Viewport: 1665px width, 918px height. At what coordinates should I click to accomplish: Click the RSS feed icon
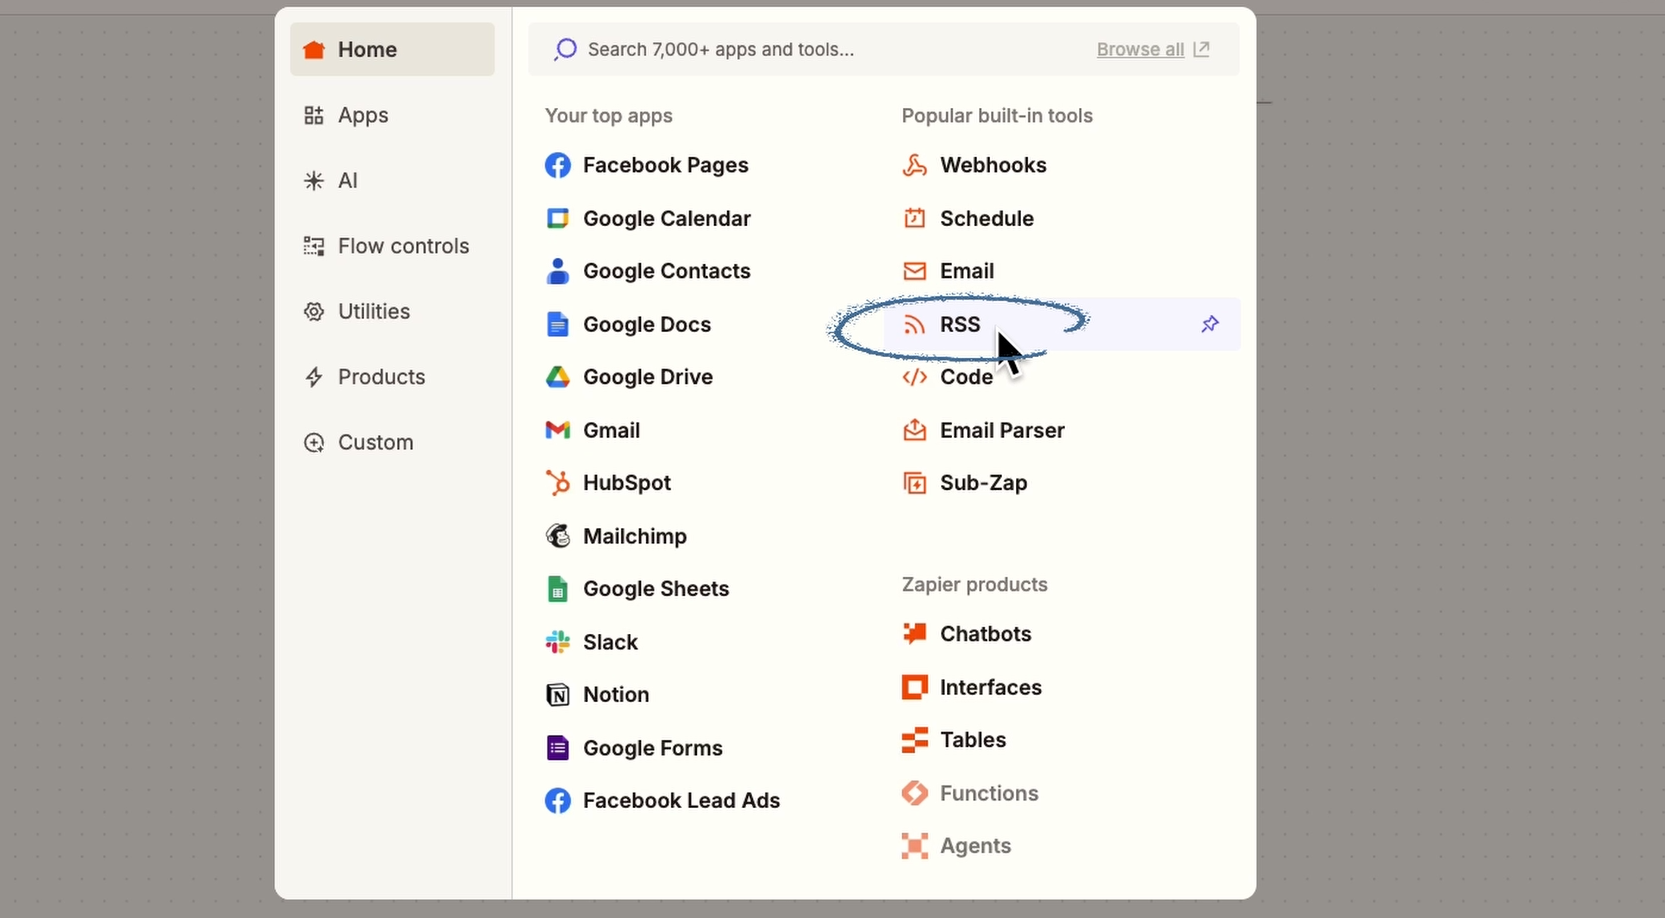click(914, 324)
